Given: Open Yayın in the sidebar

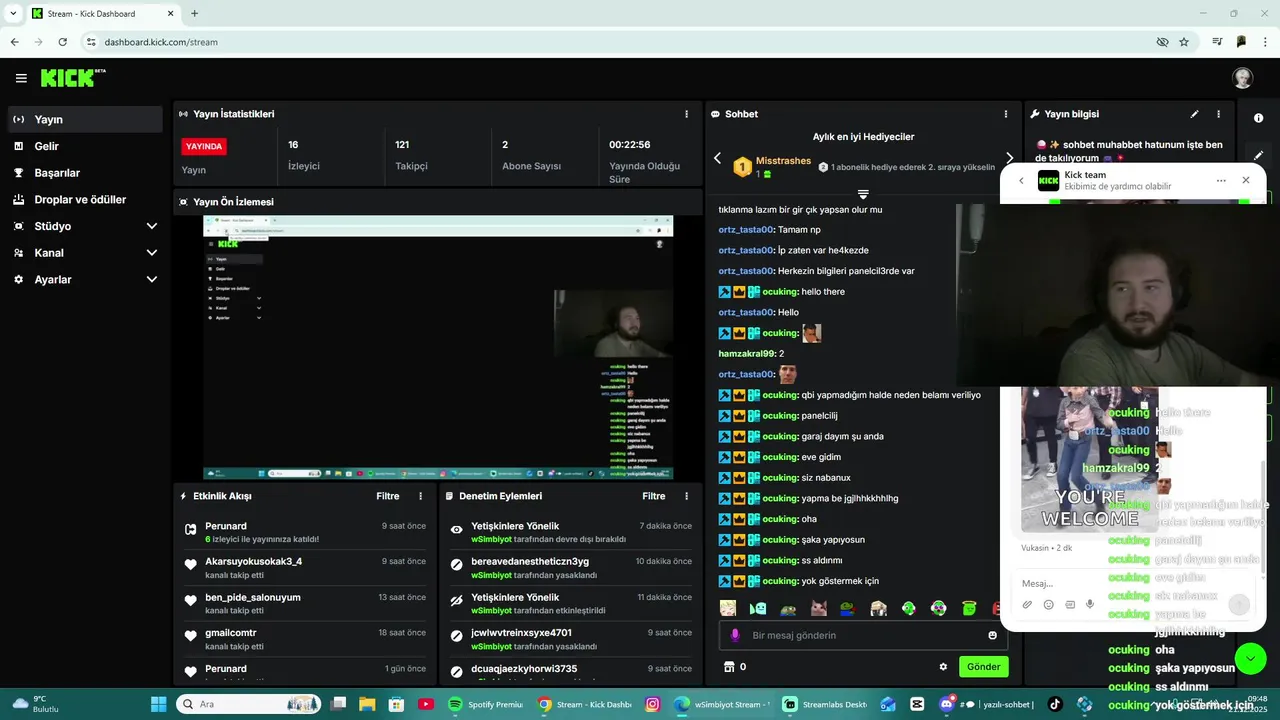Looking at the screenshot, I should pos(85,119).
